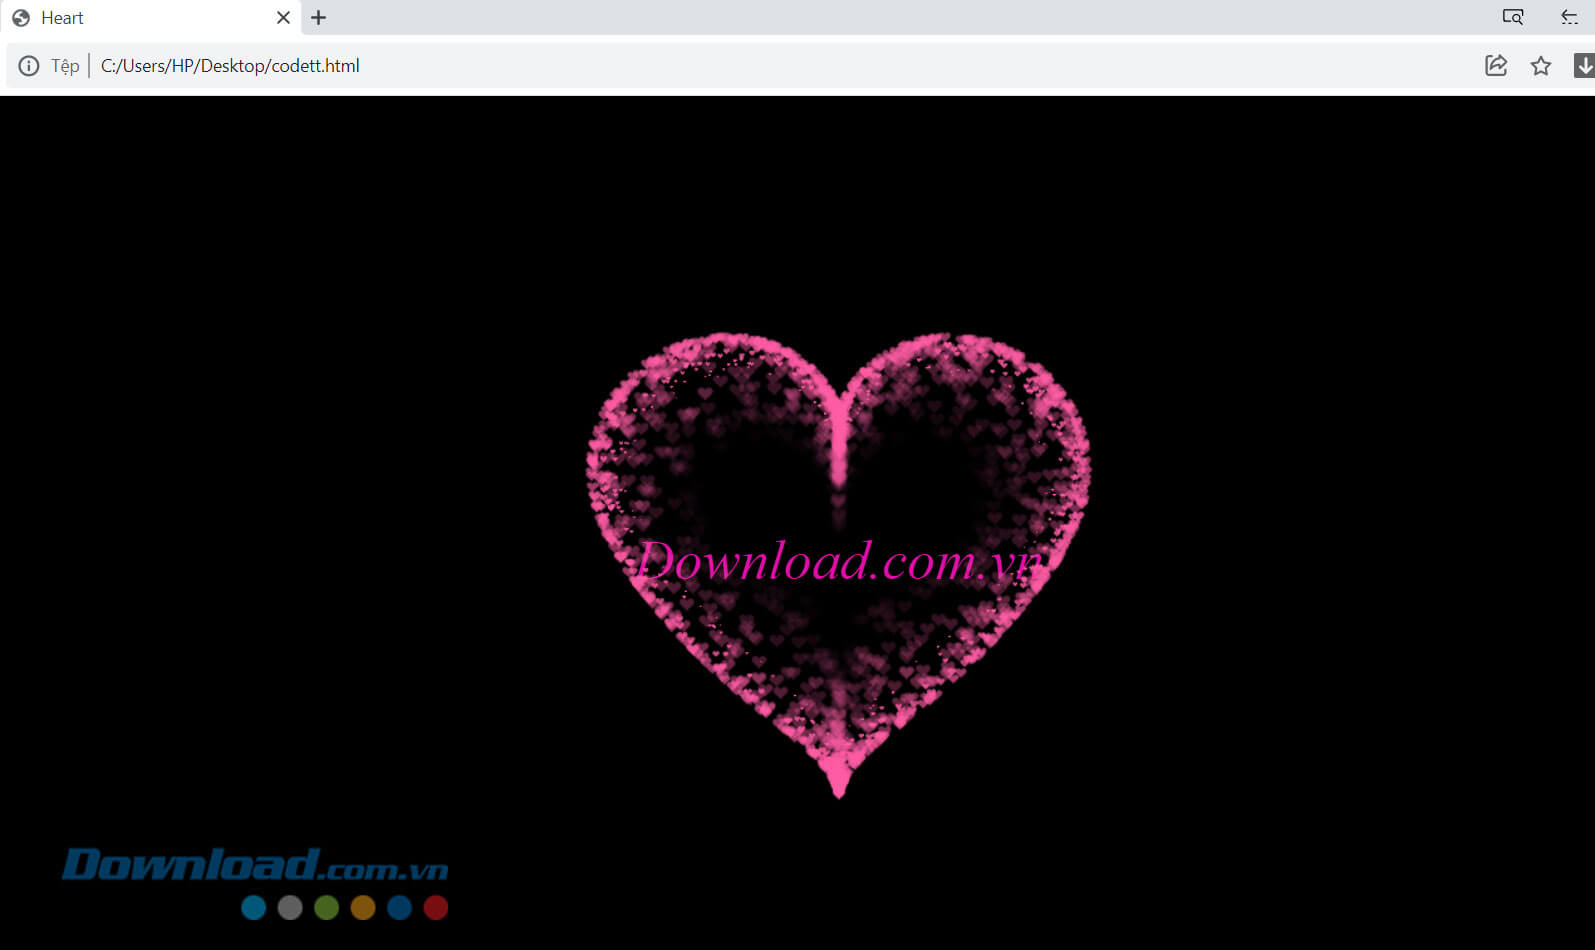Select the Heart tab
Image resolution: width=1595 pixels, height=950 pixels.
[x=140, y=17]
